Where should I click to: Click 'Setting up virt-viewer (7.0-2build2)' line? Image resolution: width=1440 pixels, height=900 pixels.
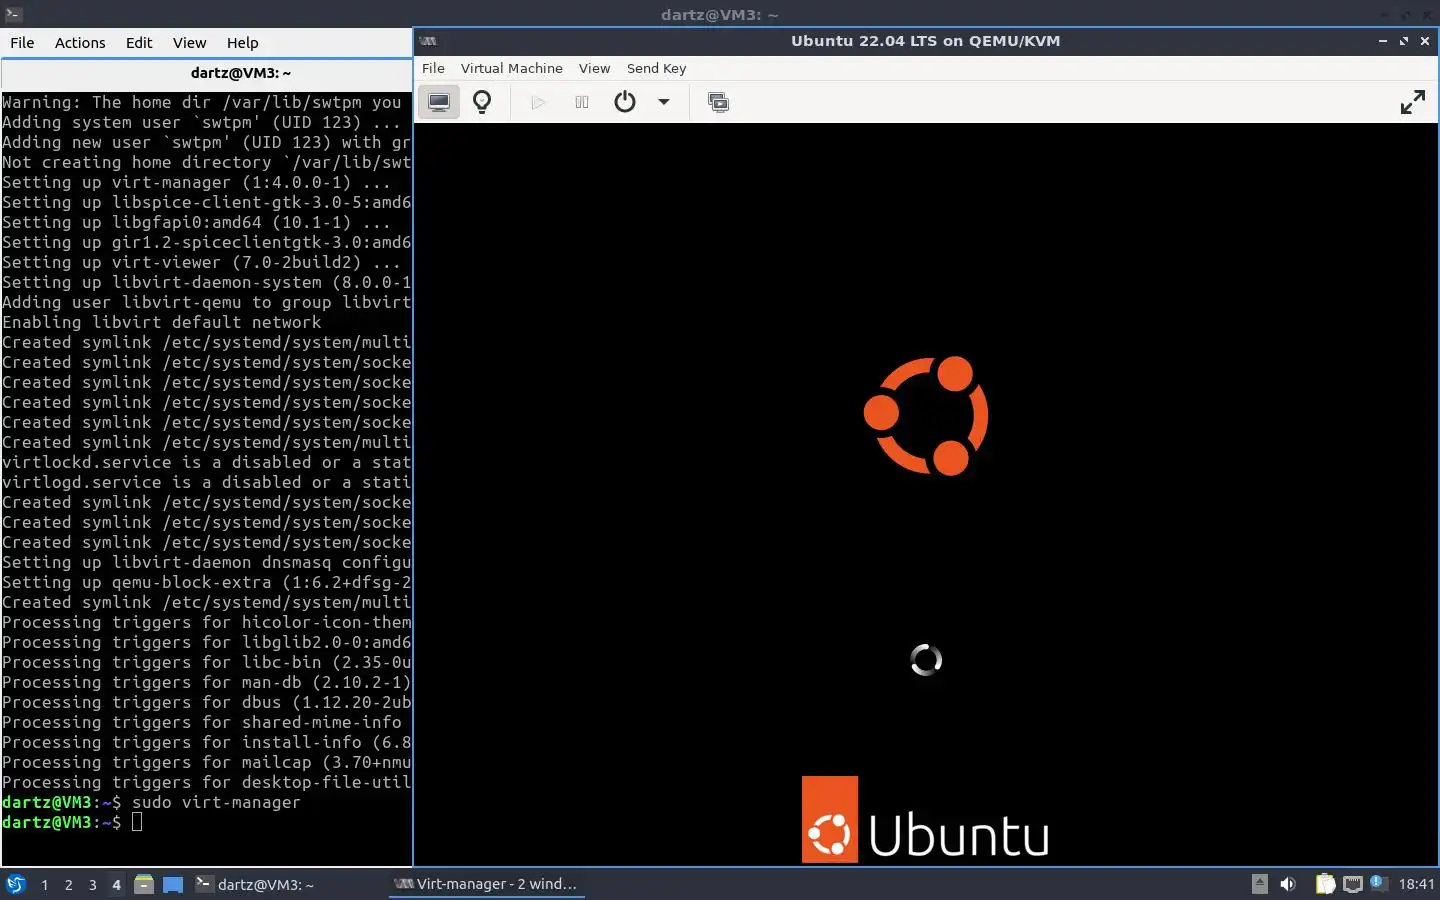coord(201,262)
